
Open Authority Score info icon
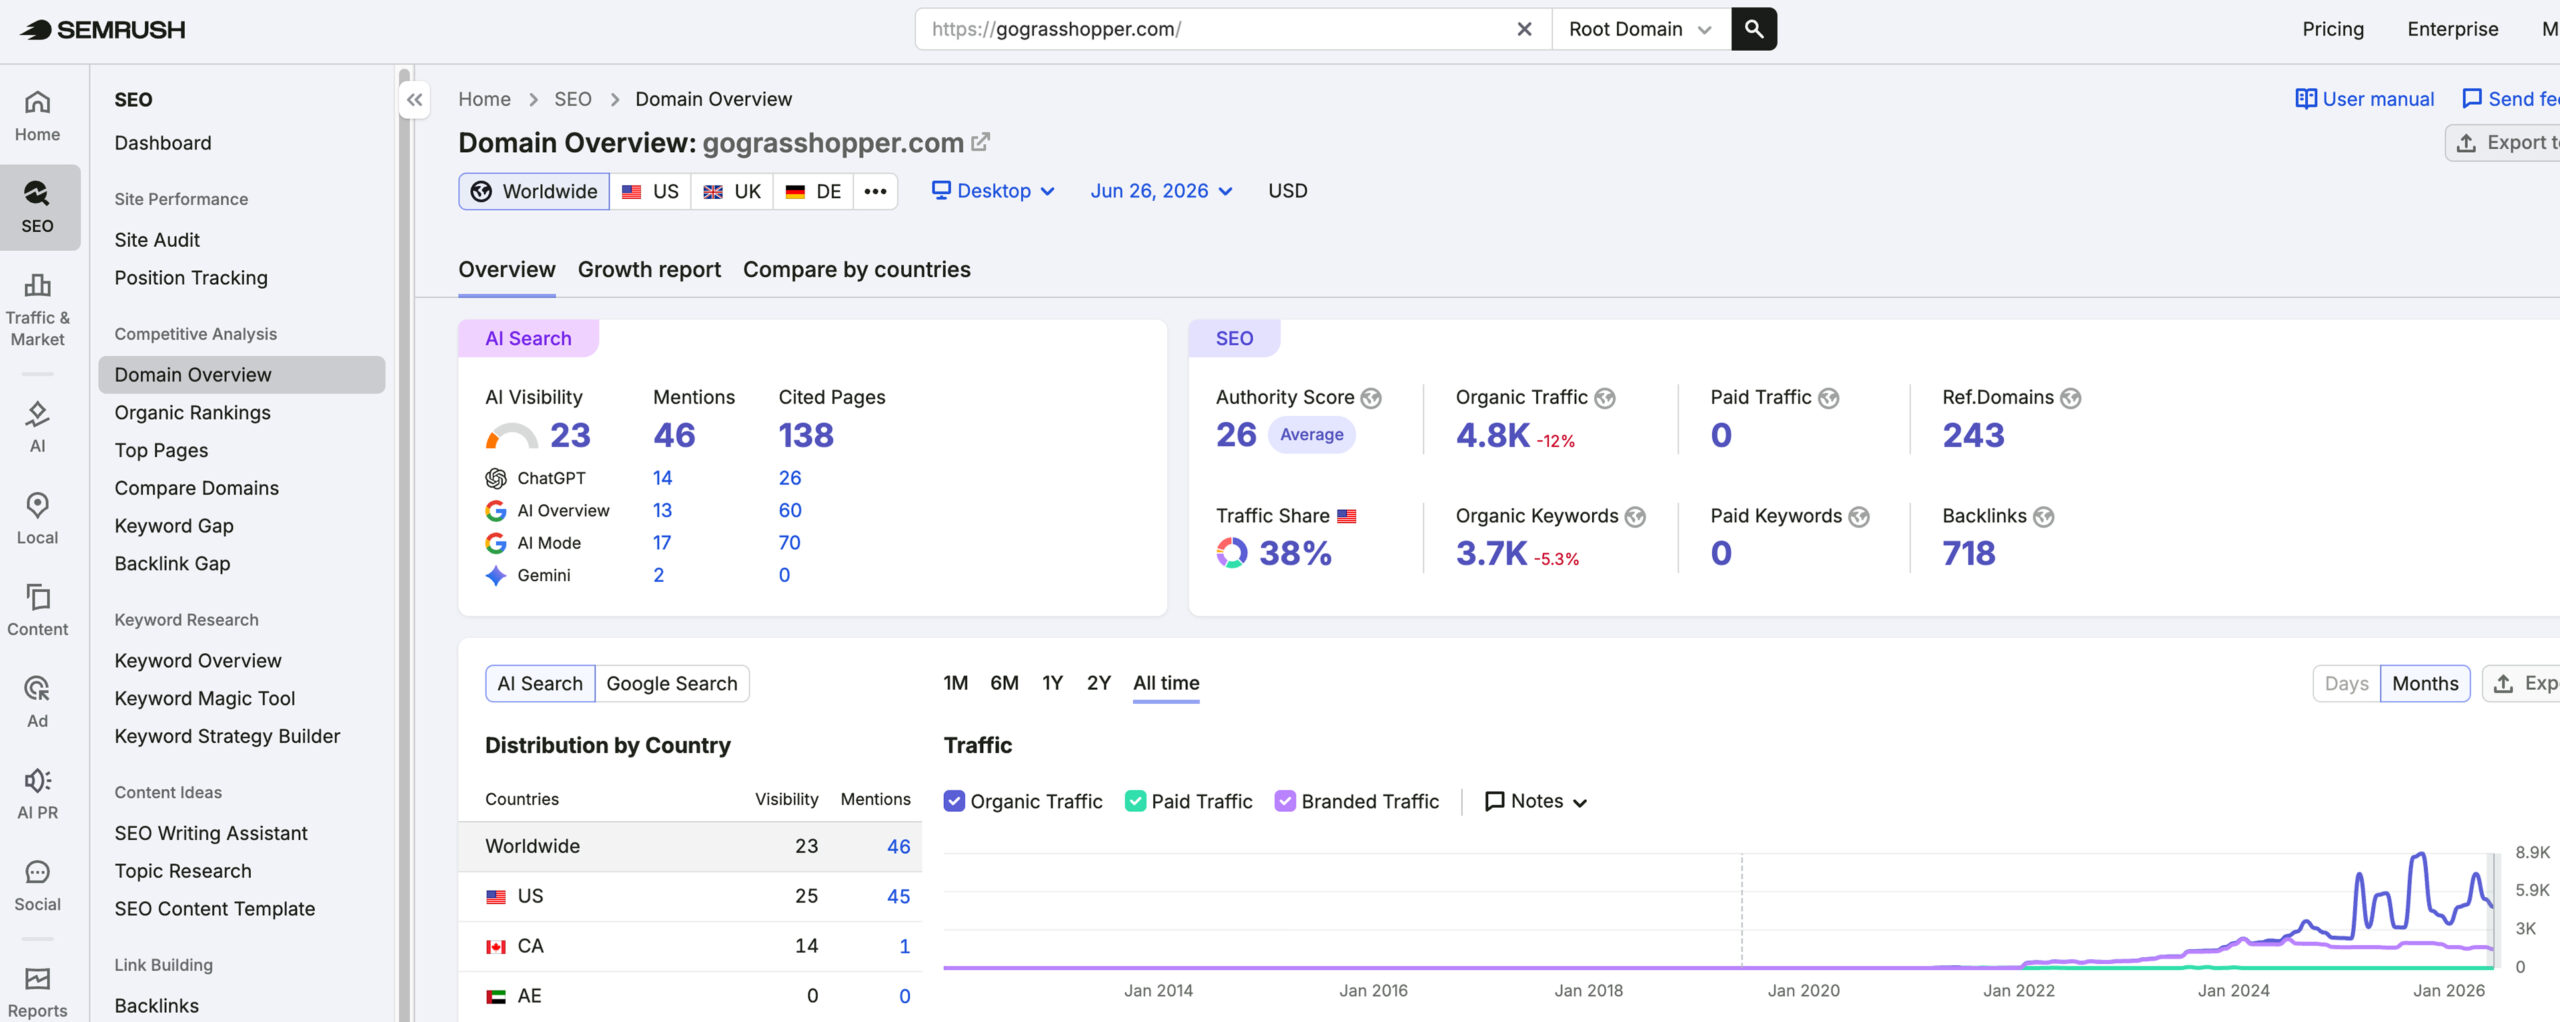point(1371,398)
